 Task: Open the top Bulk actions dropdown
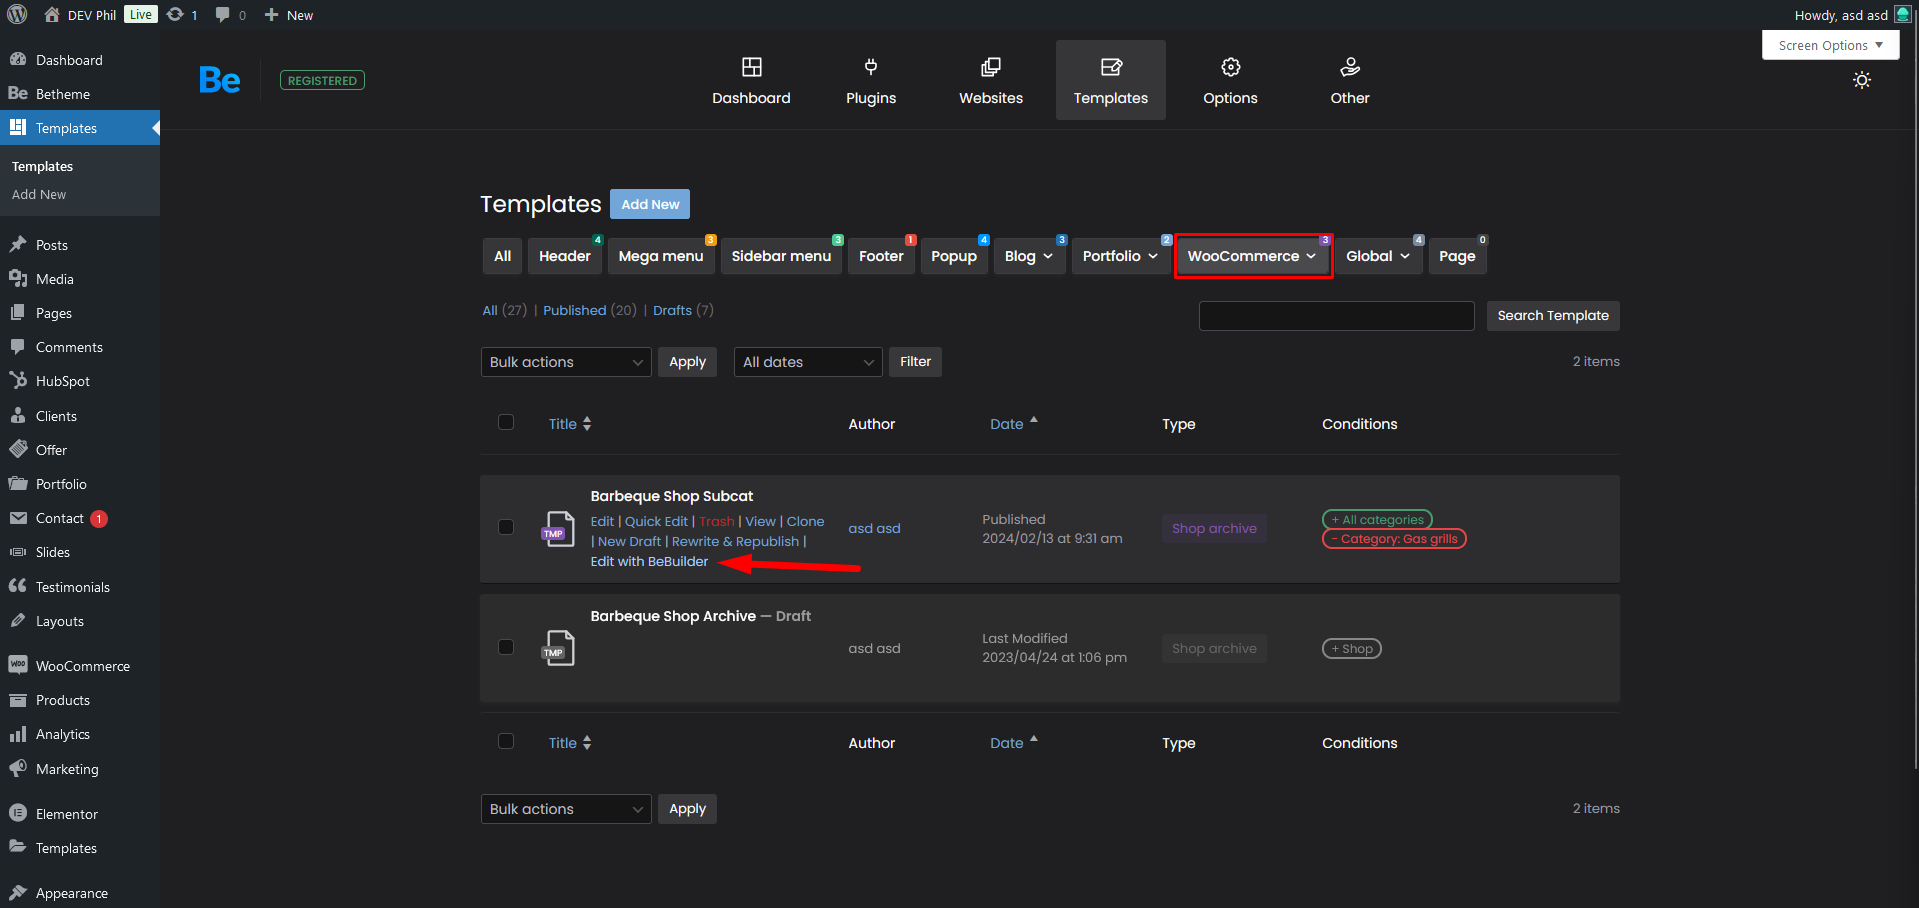click(566, 362)
